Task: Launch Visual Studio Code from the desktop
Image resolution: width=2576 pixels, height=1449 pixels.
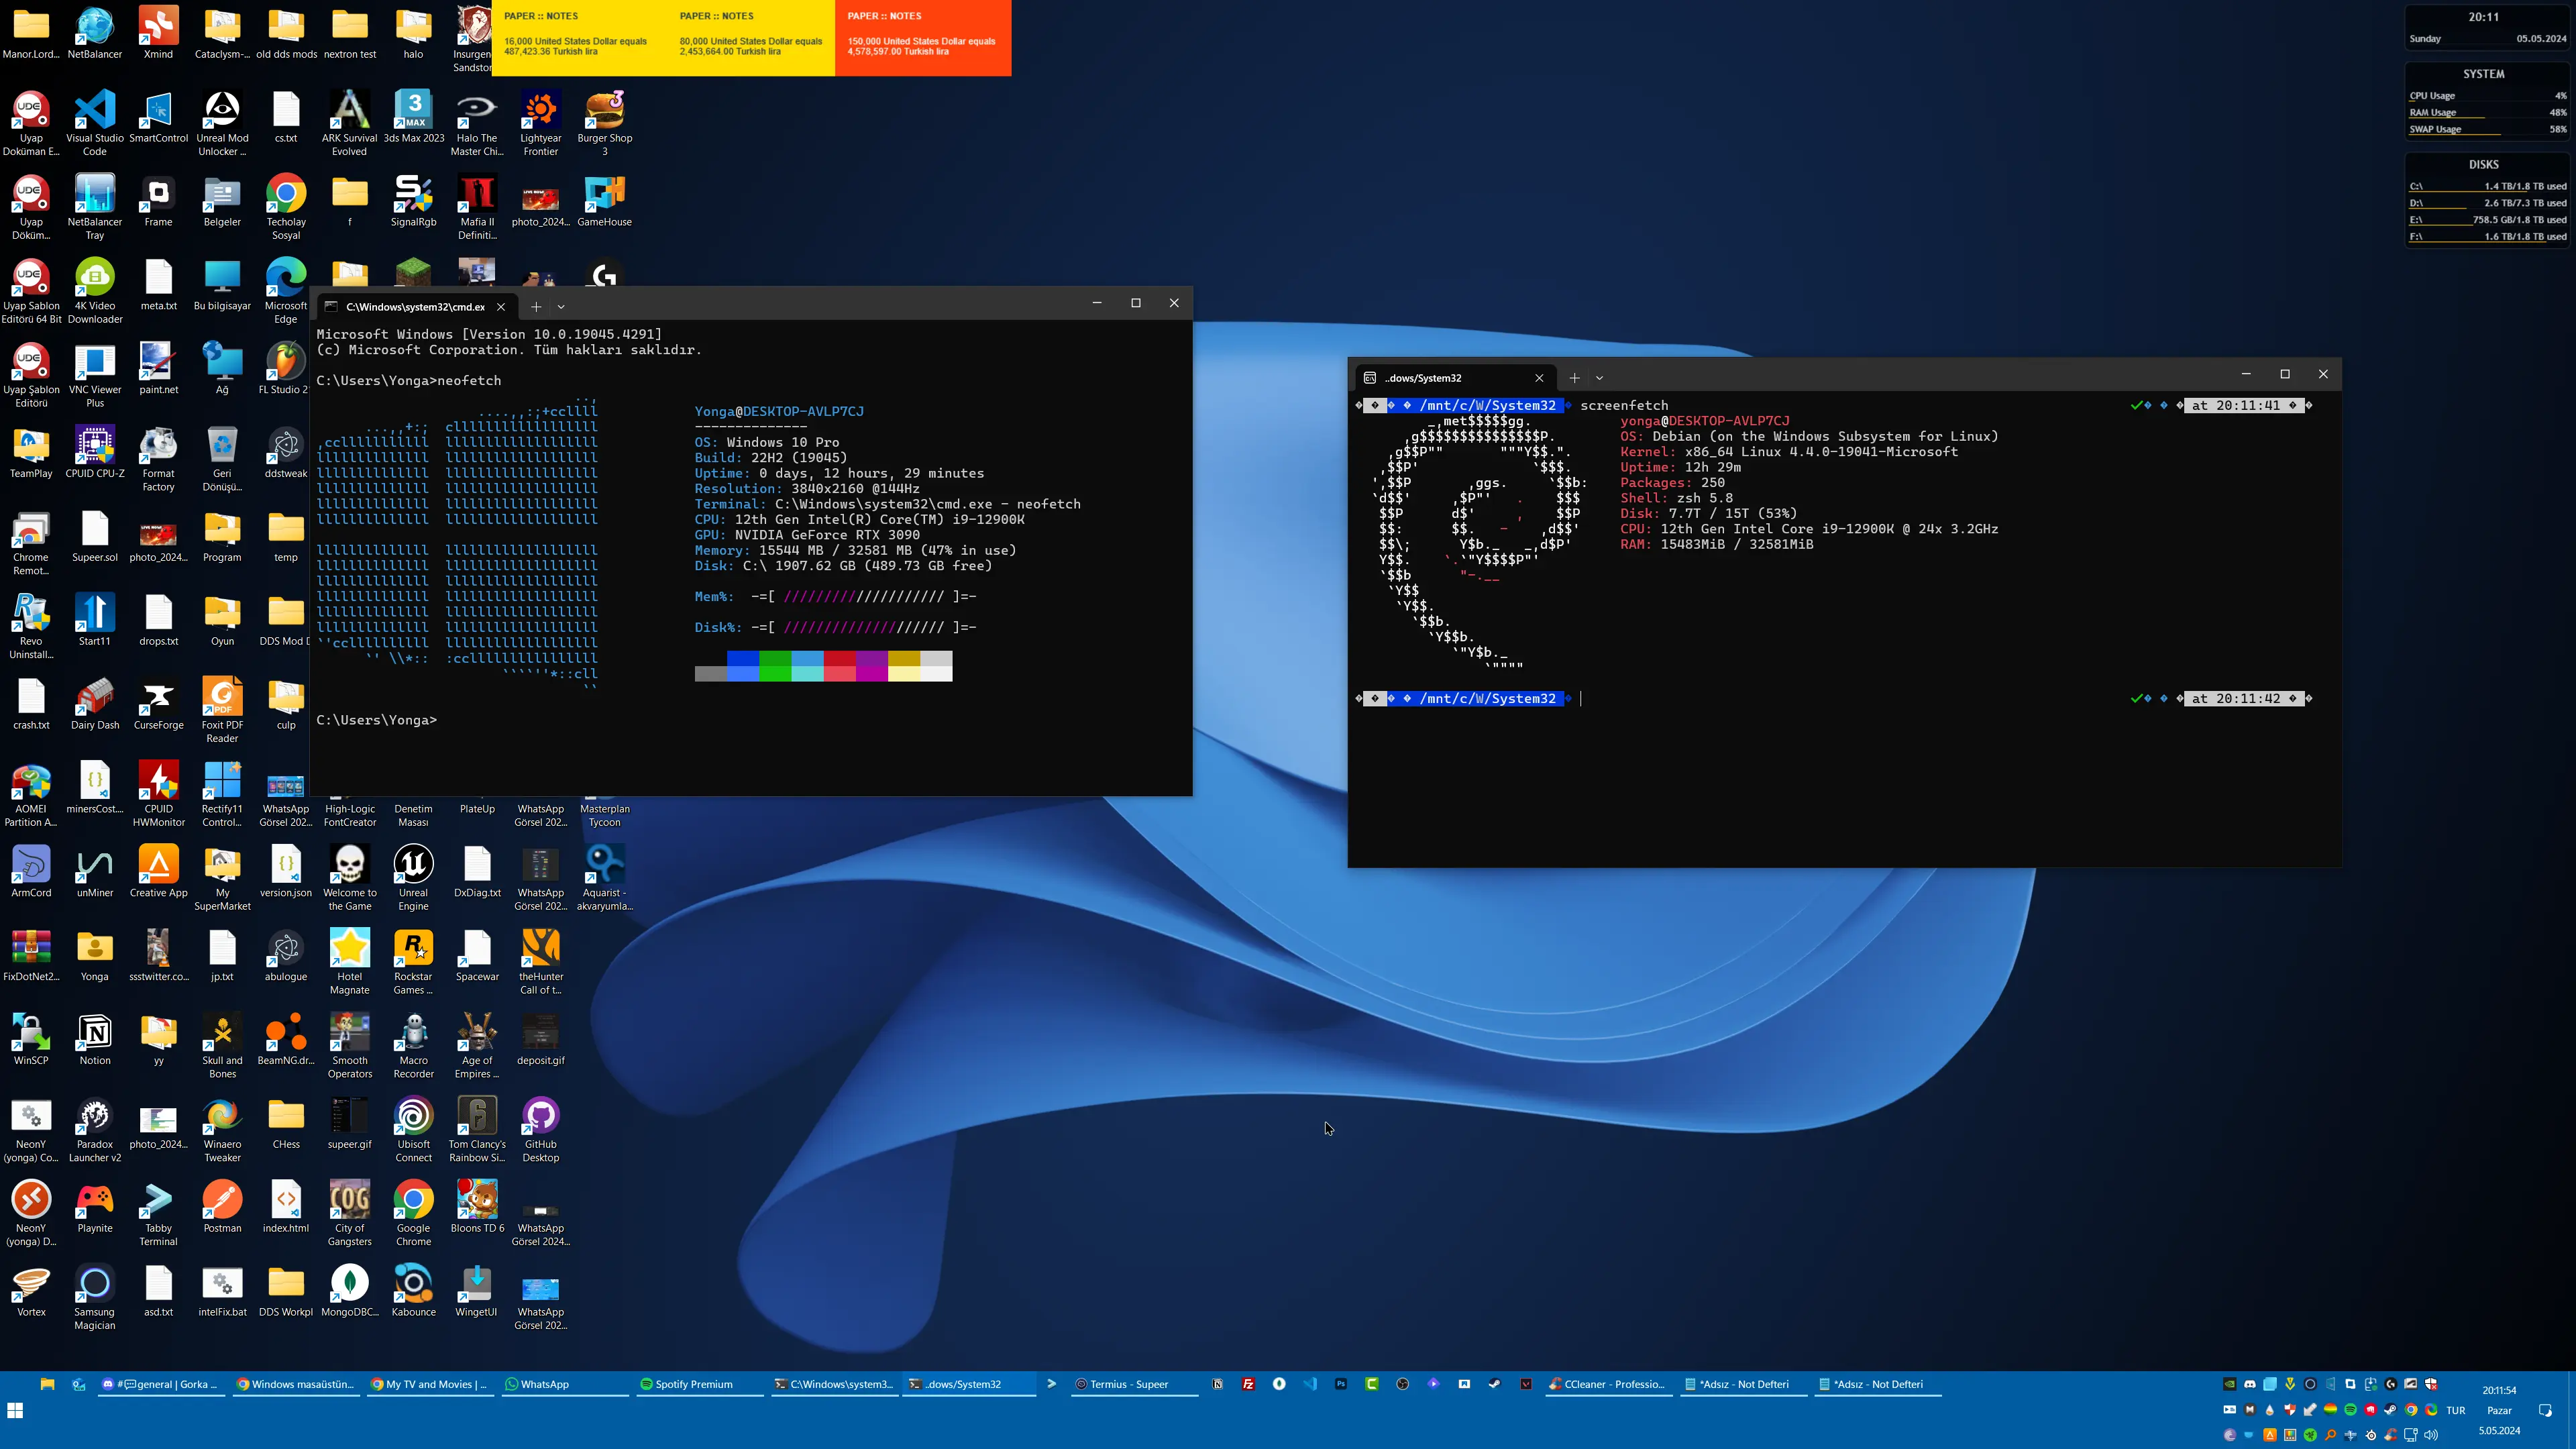Action: point(95,122)
